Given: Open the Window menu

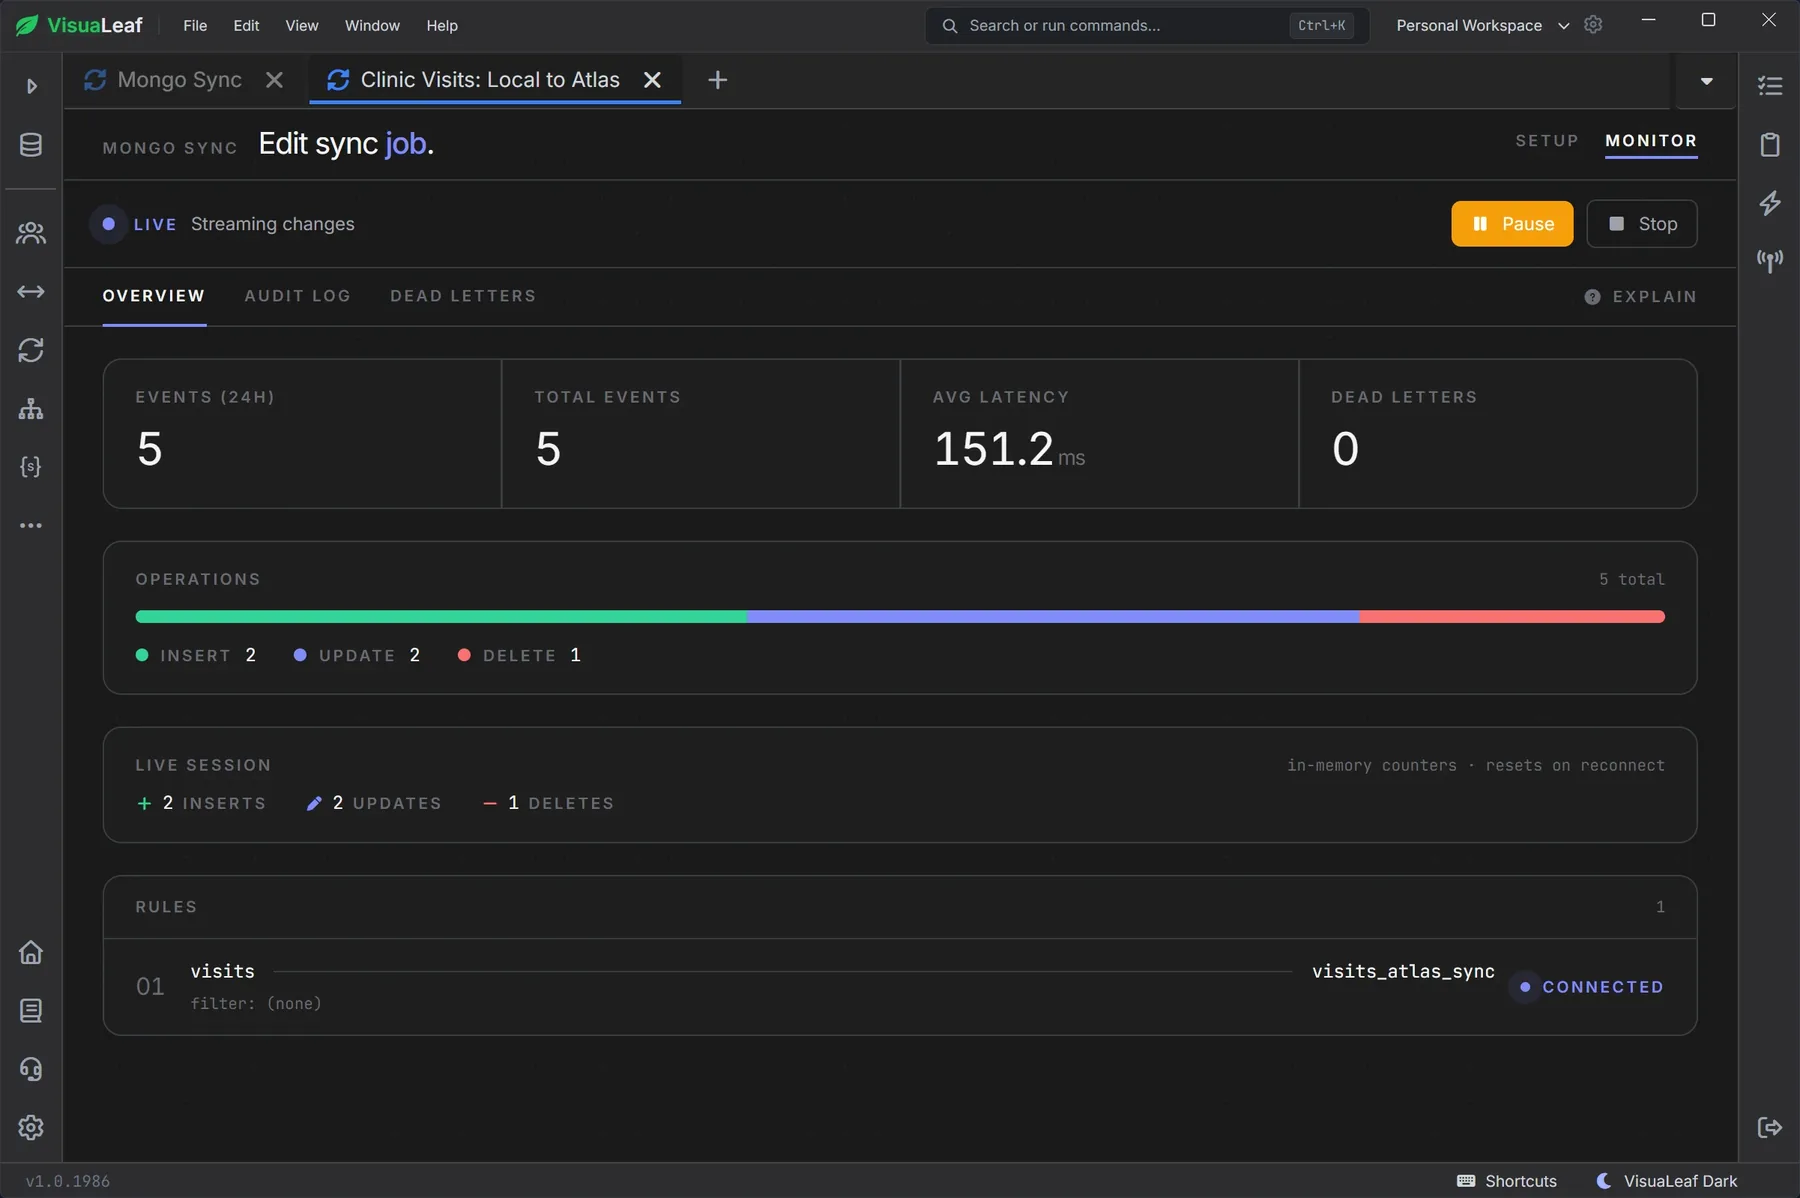Looking at the screenshot, I should (x=372, y=25).
